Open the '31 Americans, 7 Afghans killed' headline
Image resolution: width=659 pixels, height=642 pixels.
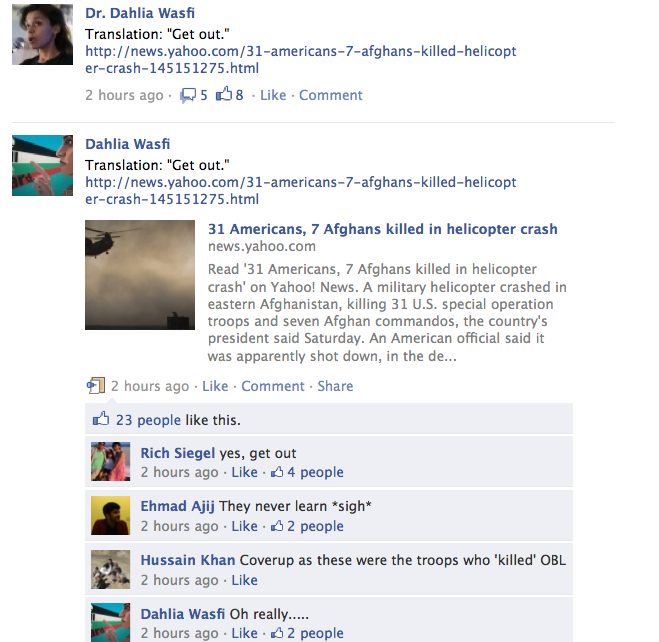[x=382, y=229]
